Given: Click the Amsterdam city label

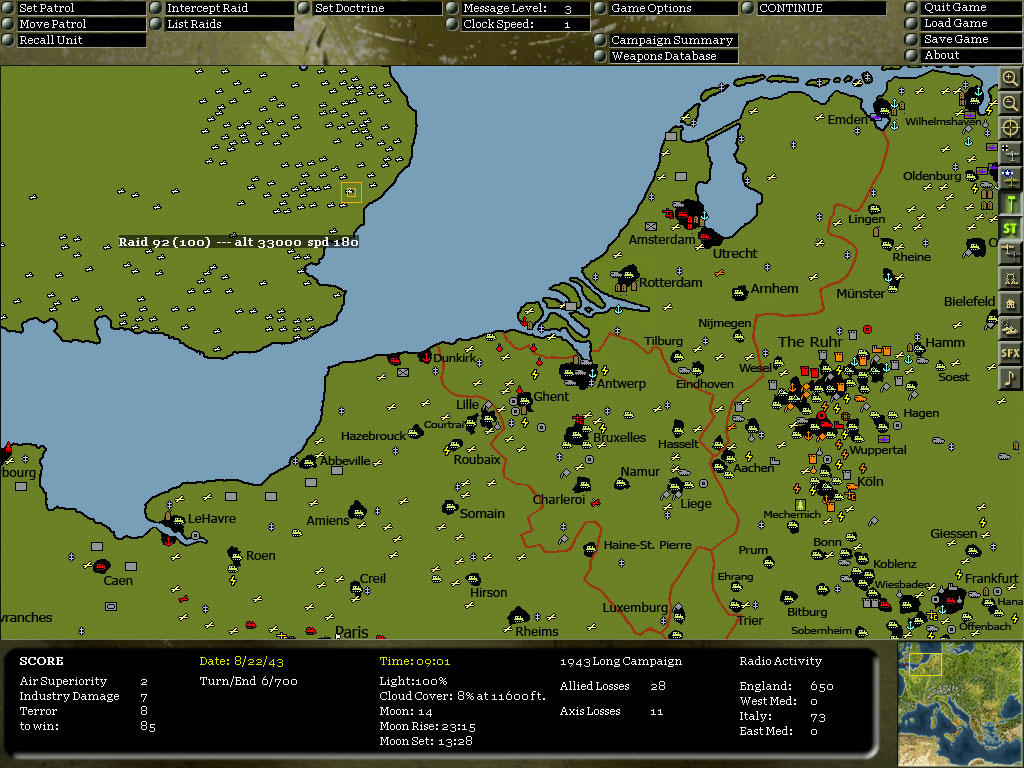Looking at the screenshot, I should 662,240.
